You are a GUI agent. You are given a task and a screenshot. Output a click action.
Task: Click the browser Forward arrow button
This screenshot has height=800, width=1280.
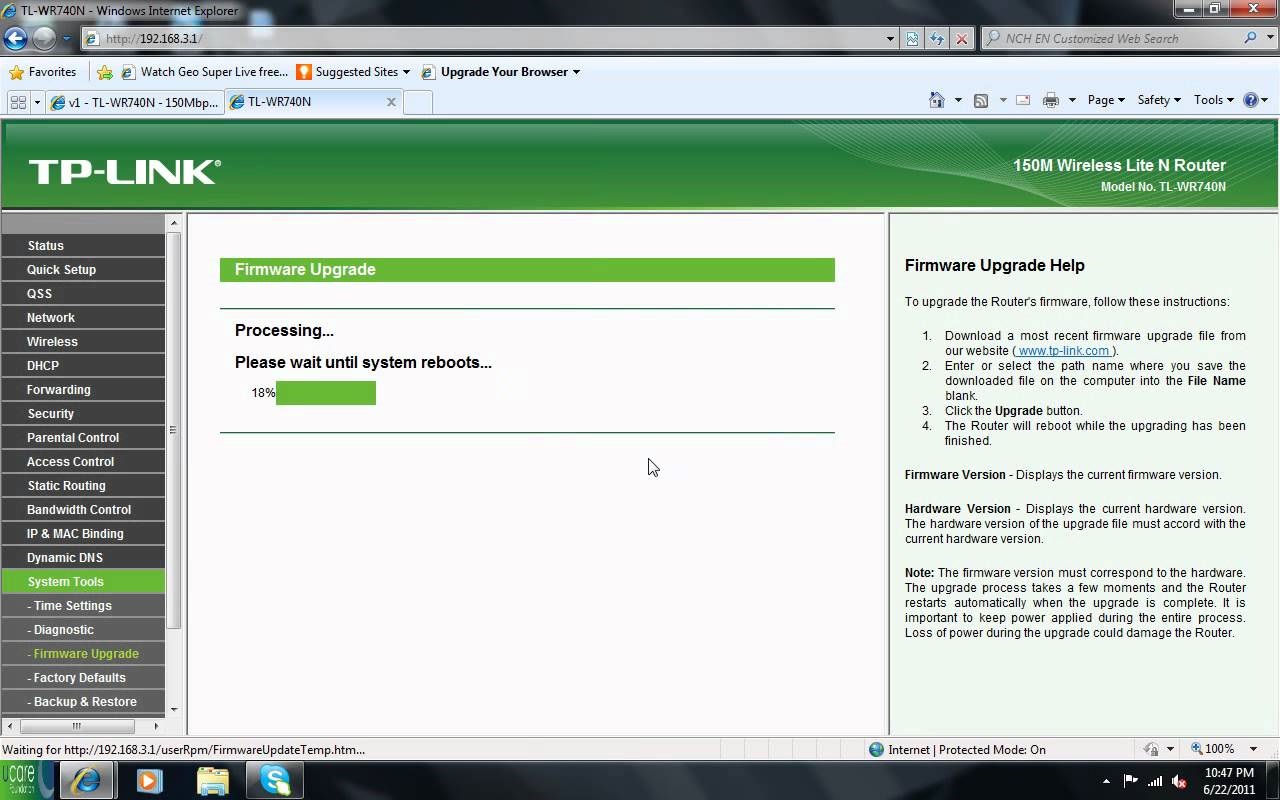[44, 39]
